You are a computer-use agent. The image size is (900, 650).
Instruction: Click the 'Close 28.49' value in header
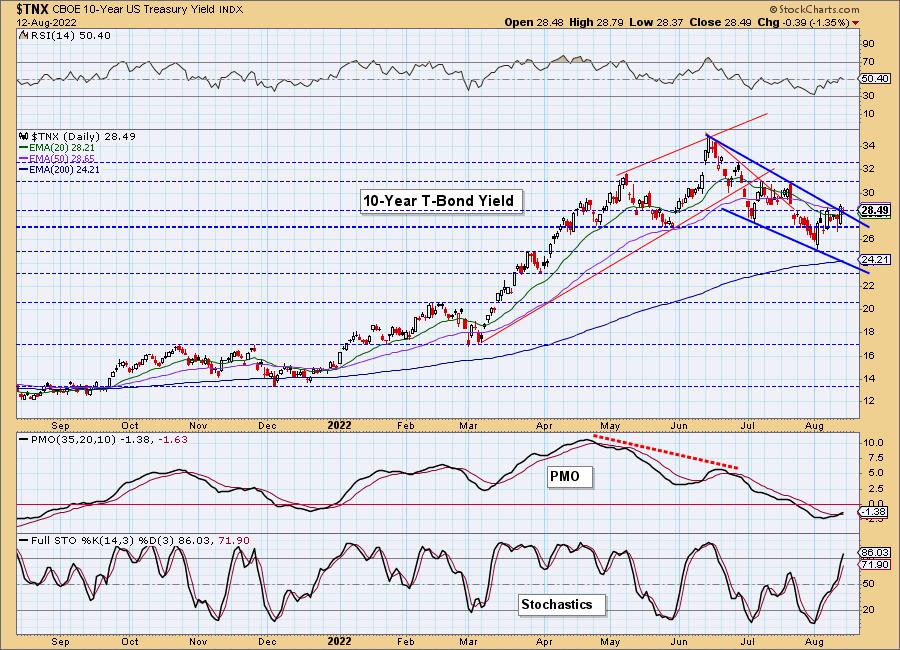point(720,22)
